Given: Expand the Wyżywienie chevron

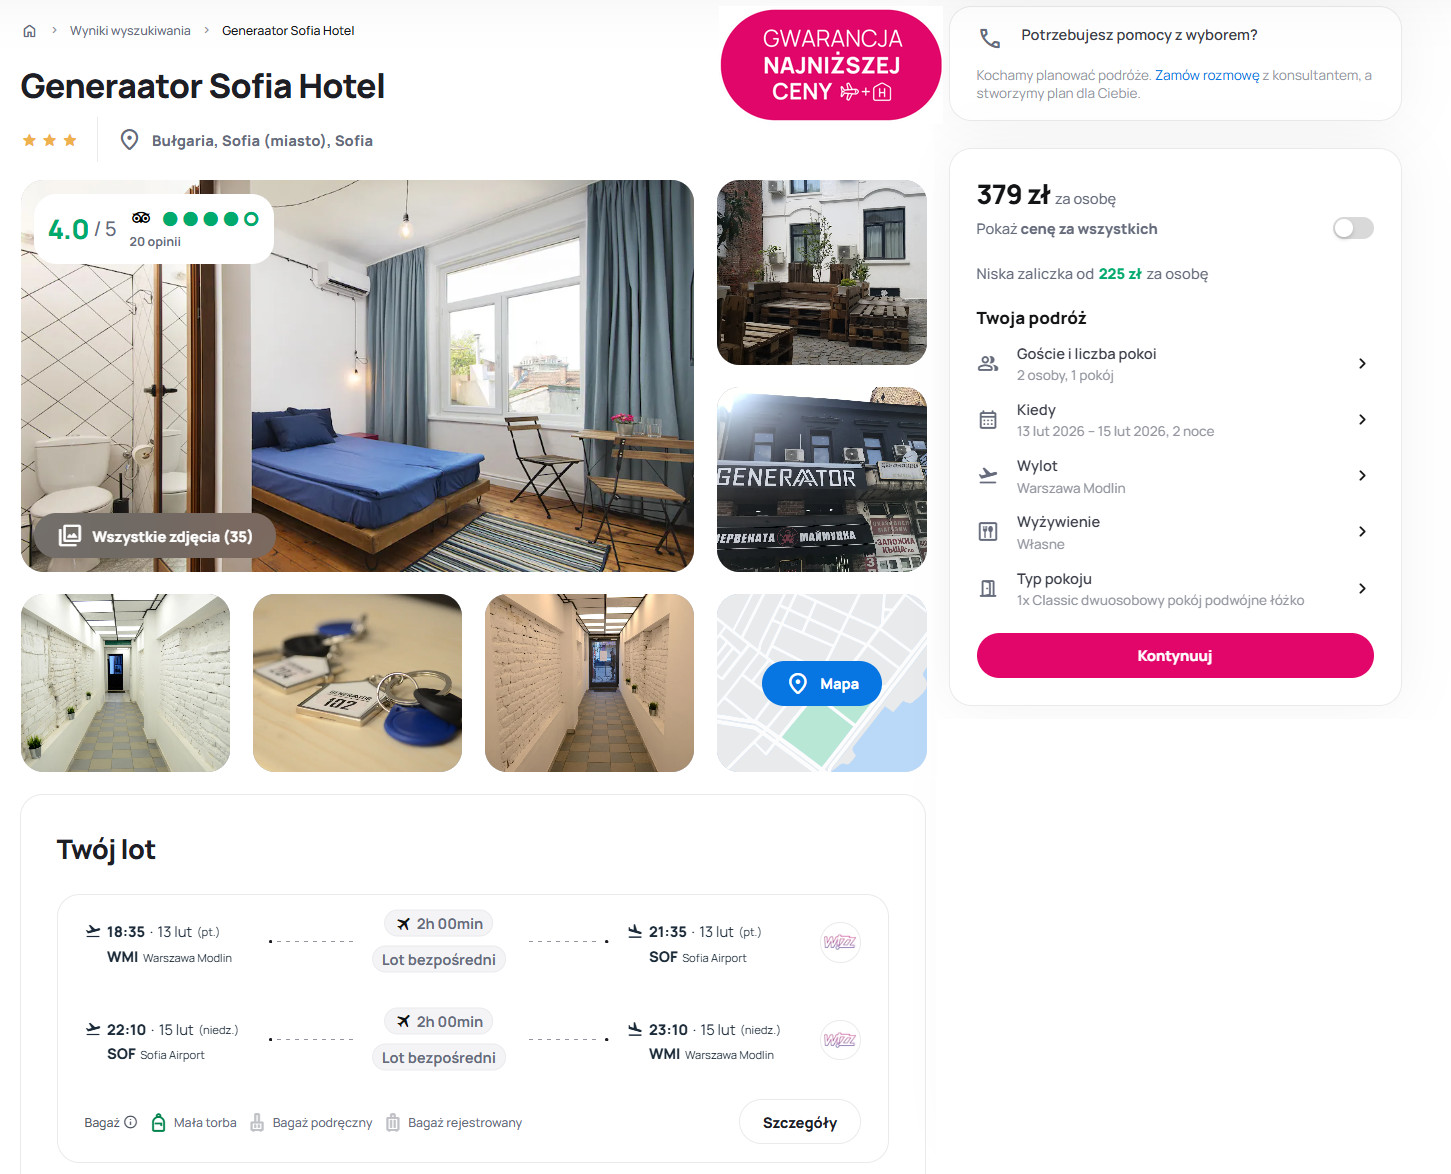Looking at the screenshot, I should pyautogui.click(x=1362, y=532).
